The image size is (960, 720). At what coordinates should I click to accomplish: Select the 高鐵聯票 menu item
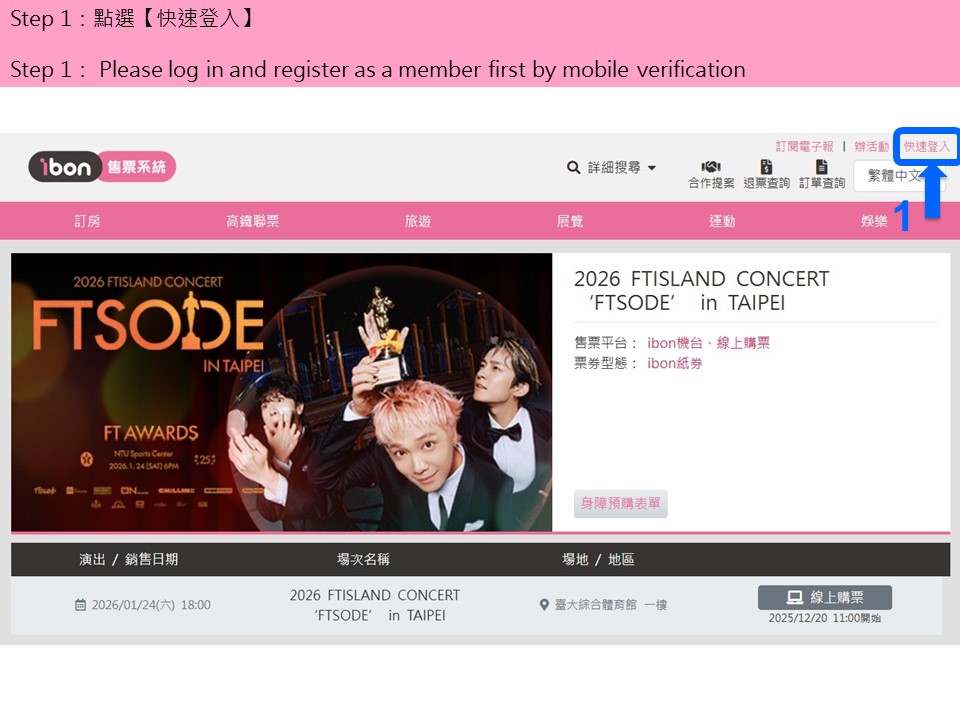[252, 221]
